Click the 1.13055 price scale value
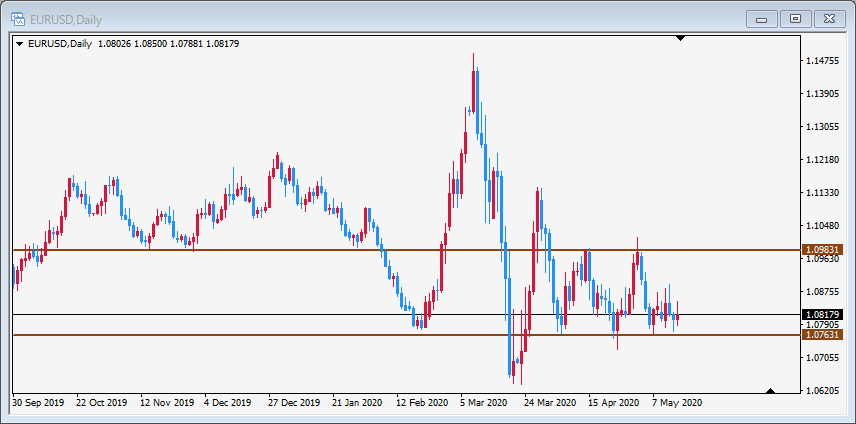Viewport: 856px width, 424px height. coord(822,127)
